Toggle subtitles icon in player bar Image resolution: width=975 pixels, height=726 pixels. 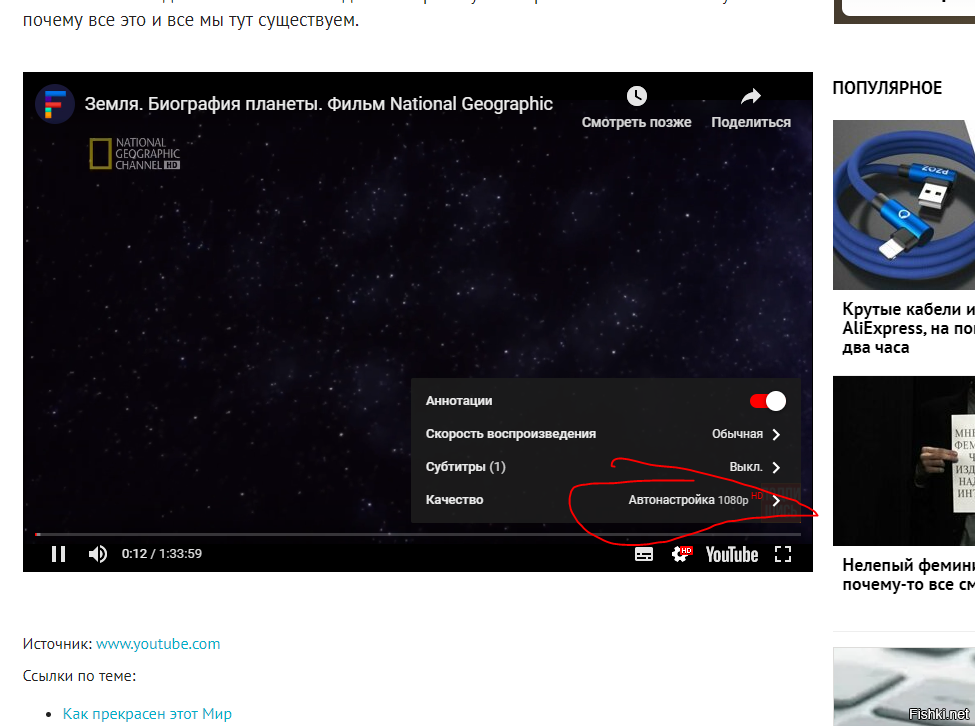[x=644, y=554]
